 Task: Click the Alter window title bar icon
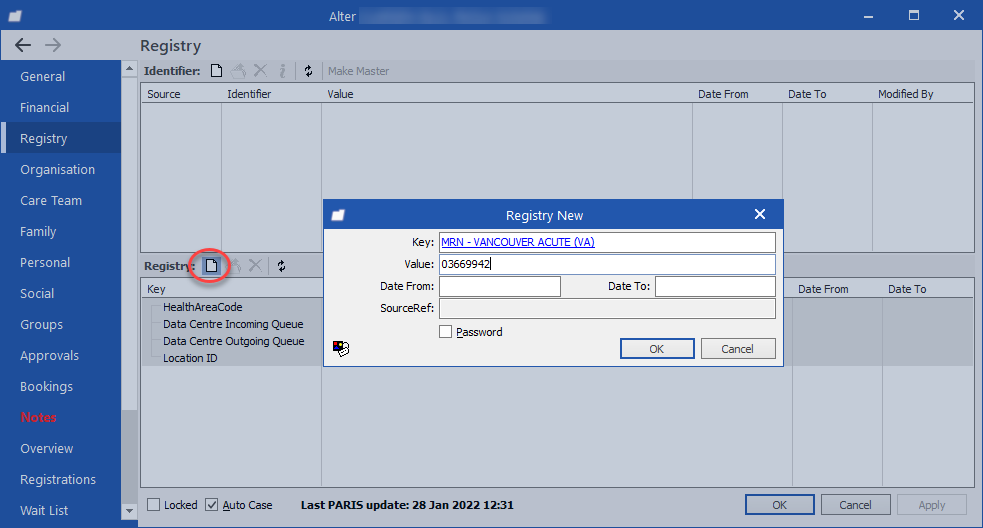tap(16, 16)
